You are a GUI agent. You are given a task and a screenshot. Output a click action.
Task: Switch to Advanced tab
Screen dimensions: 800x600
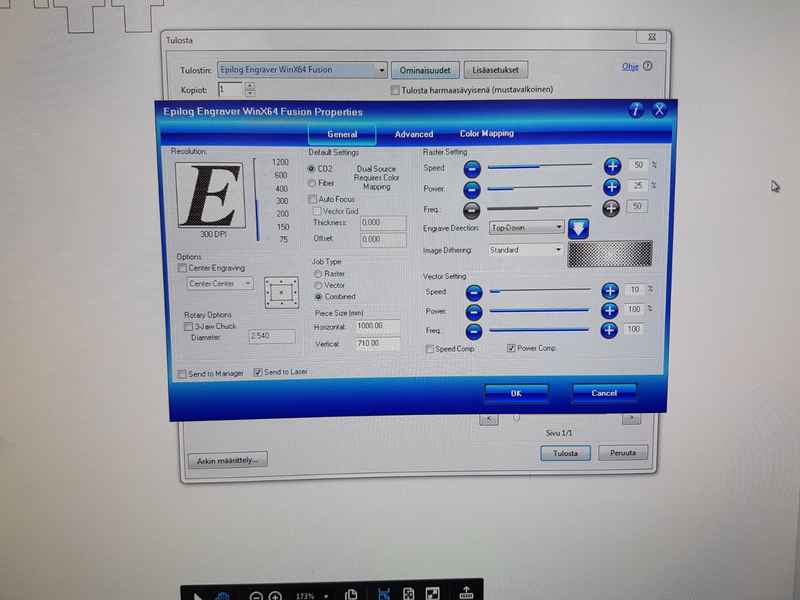(414, 134)
